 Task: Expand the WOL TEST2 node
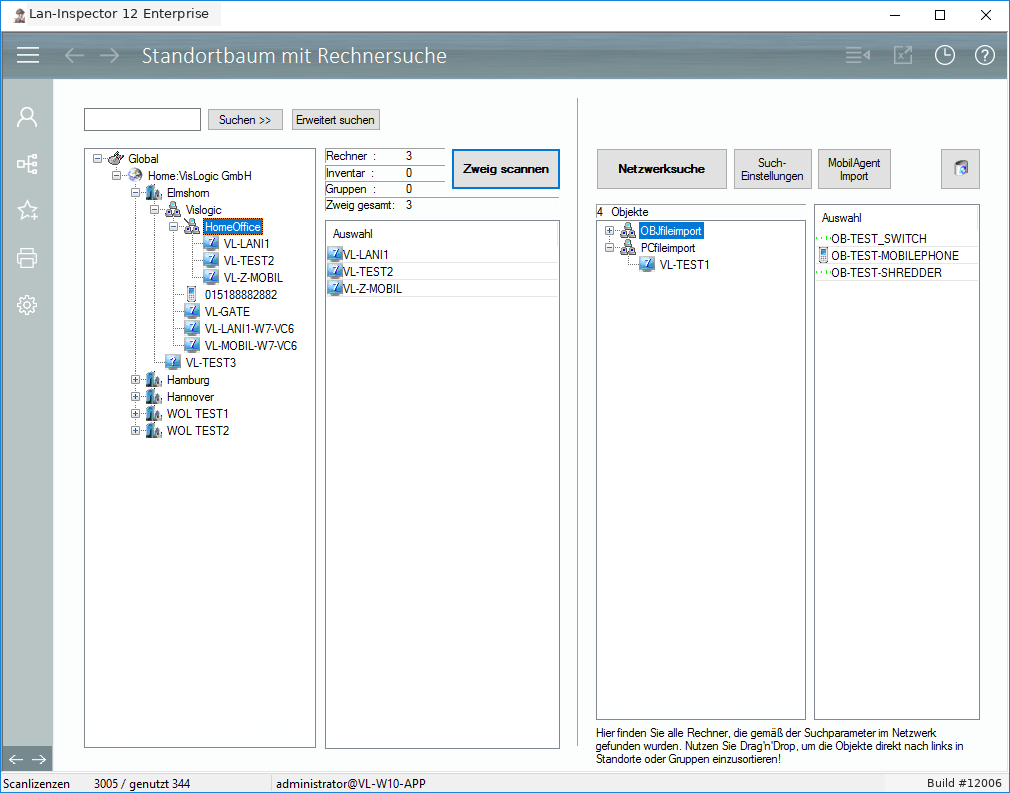click(135, 430)
